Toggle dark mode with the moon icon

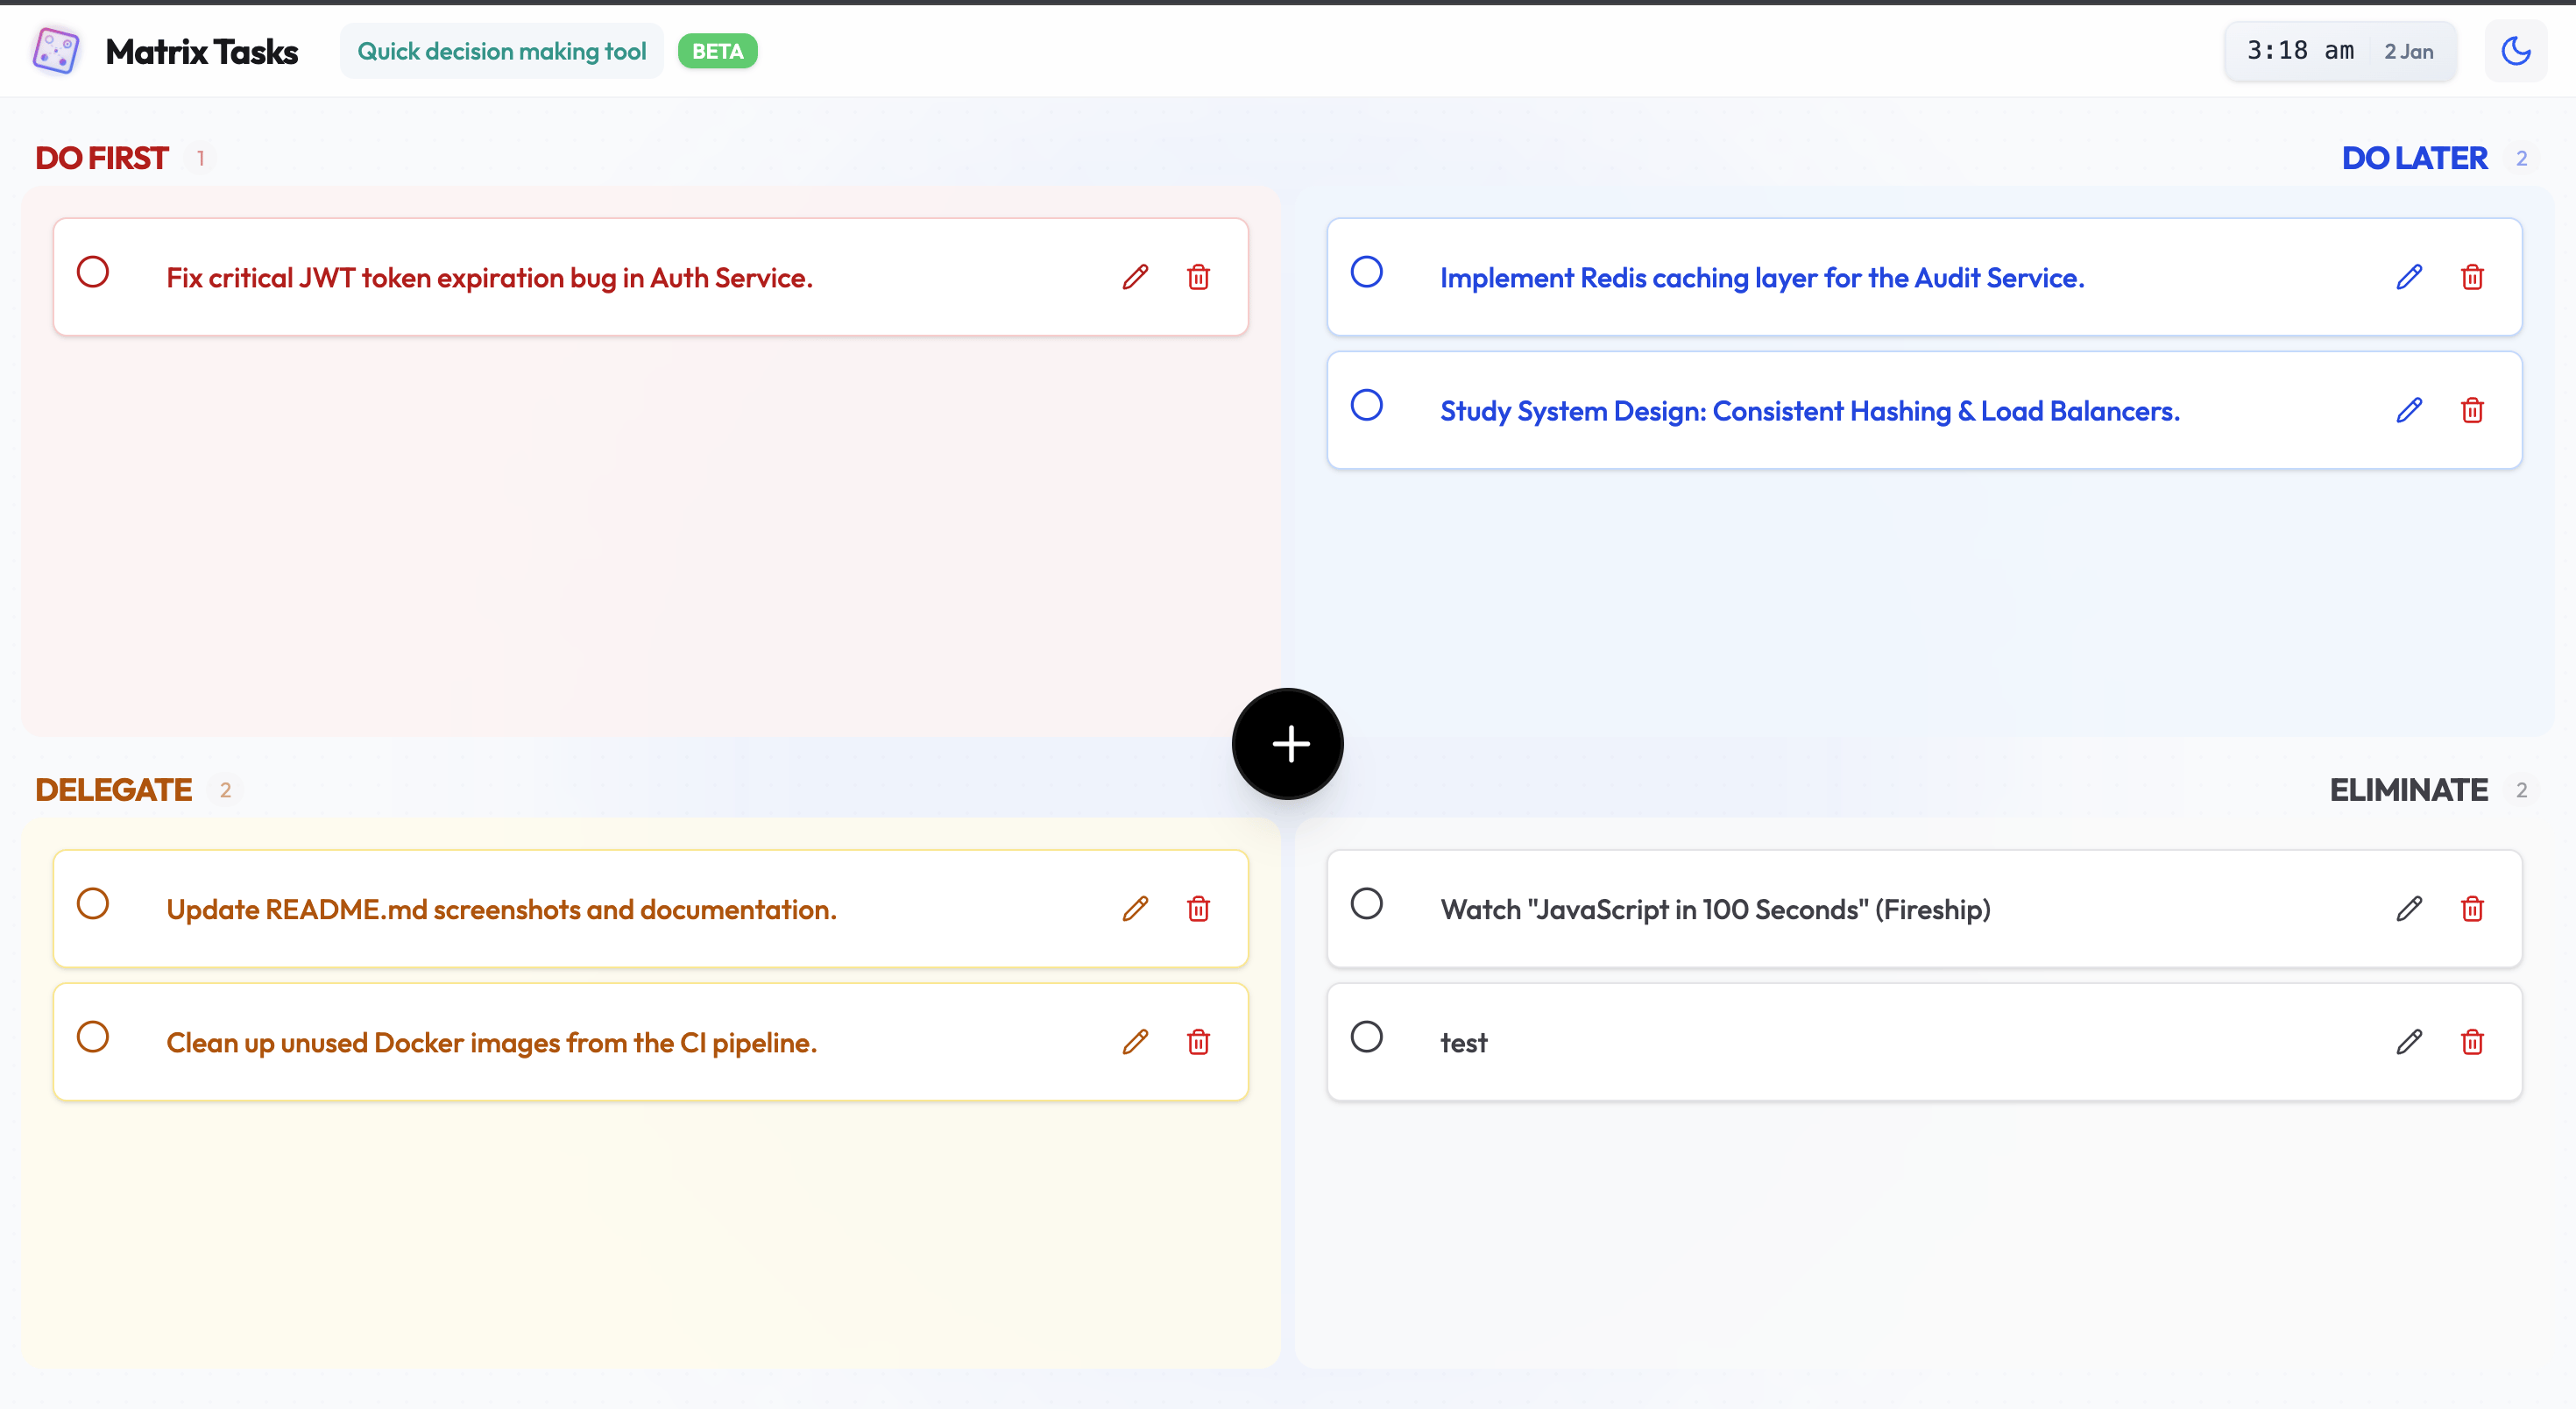pyautogui.click(x=2517, y=51)
